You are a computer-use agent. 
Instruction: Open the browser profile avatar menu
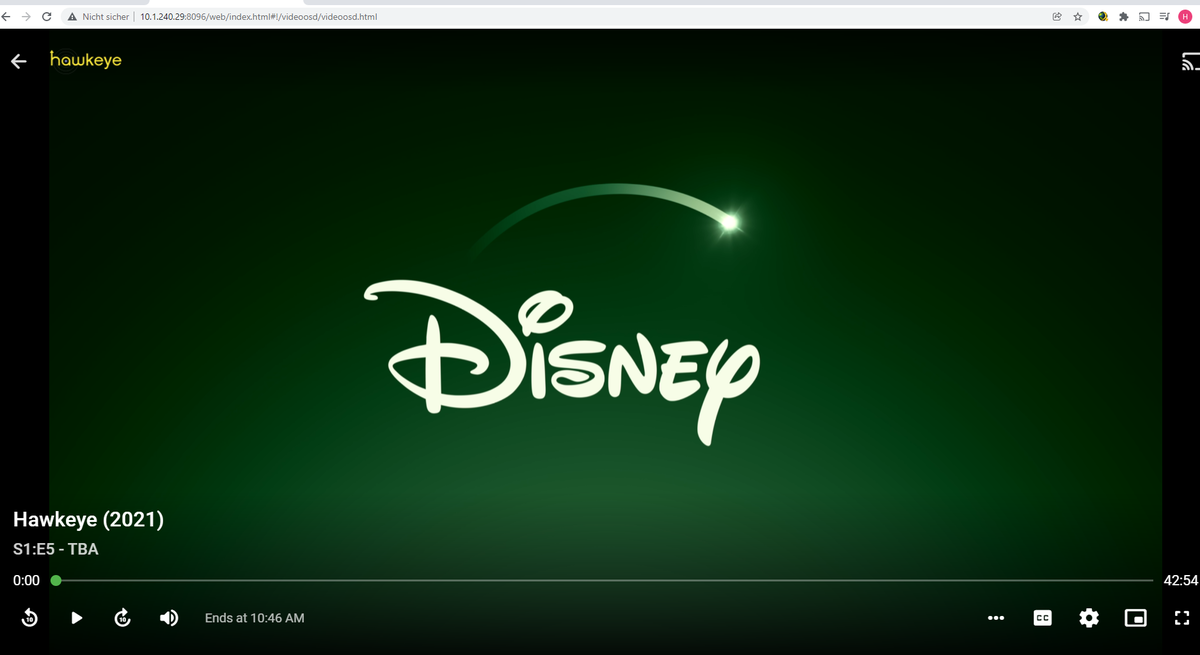click(x=1184, y=16)
